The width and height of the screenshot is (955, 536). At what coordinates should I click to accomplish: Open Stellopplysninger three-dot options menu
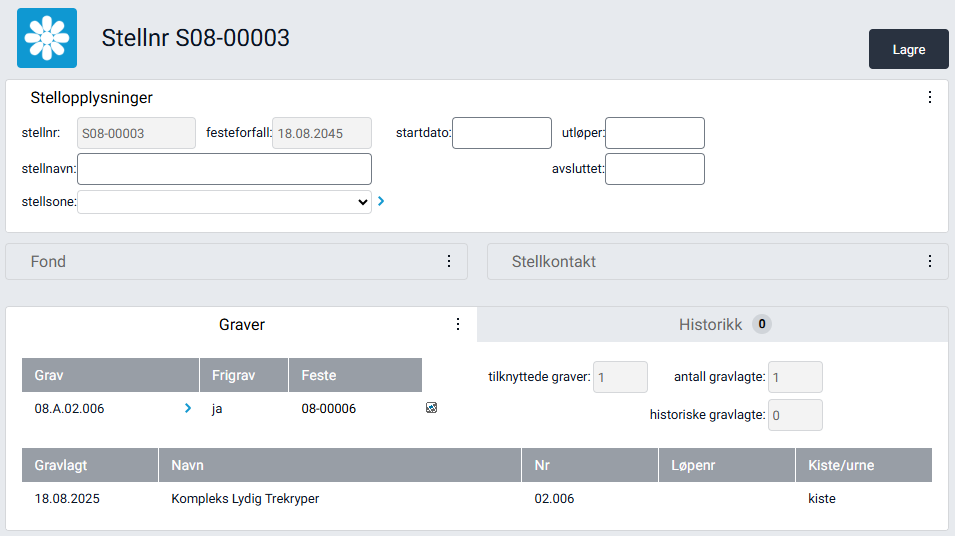(929, 98)
